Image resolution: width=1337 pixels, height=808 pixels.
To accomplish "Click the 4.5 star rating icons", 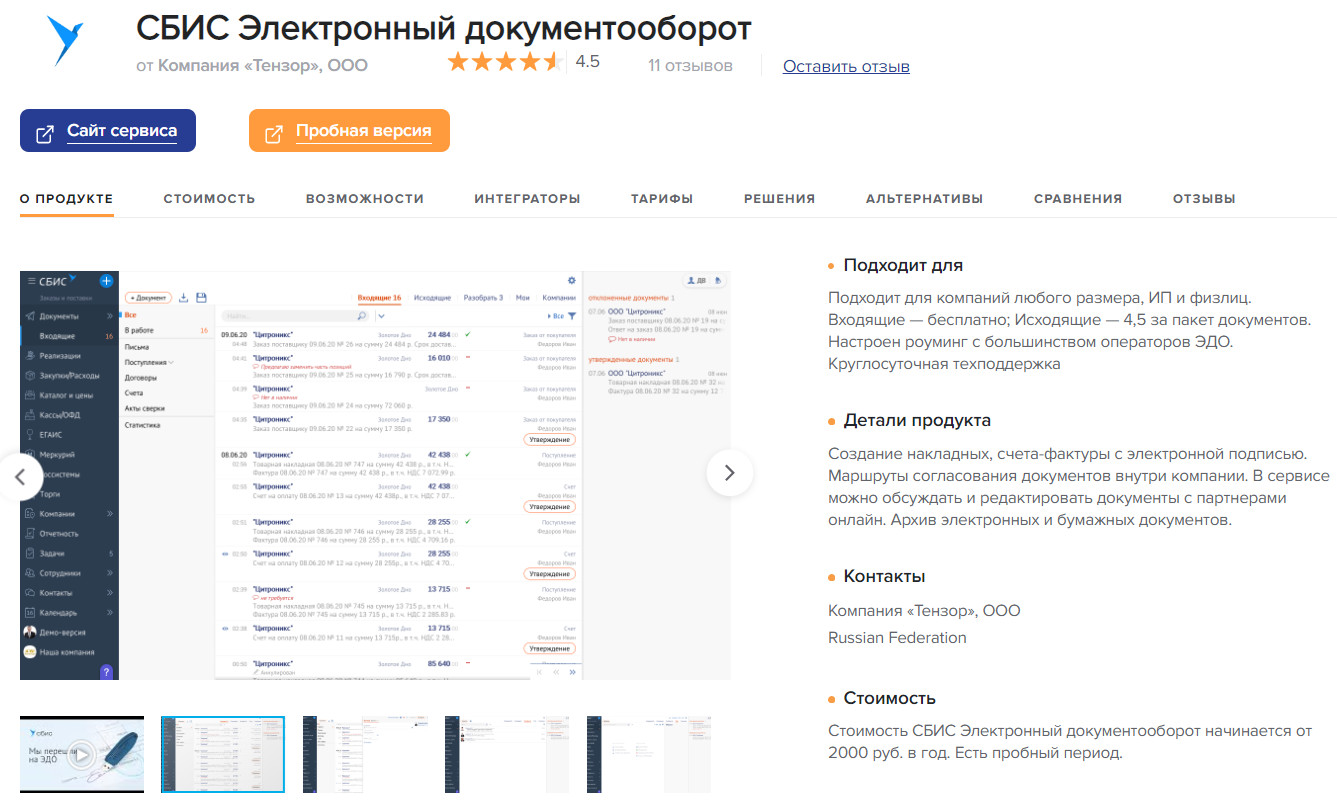I will pos(506,62).
